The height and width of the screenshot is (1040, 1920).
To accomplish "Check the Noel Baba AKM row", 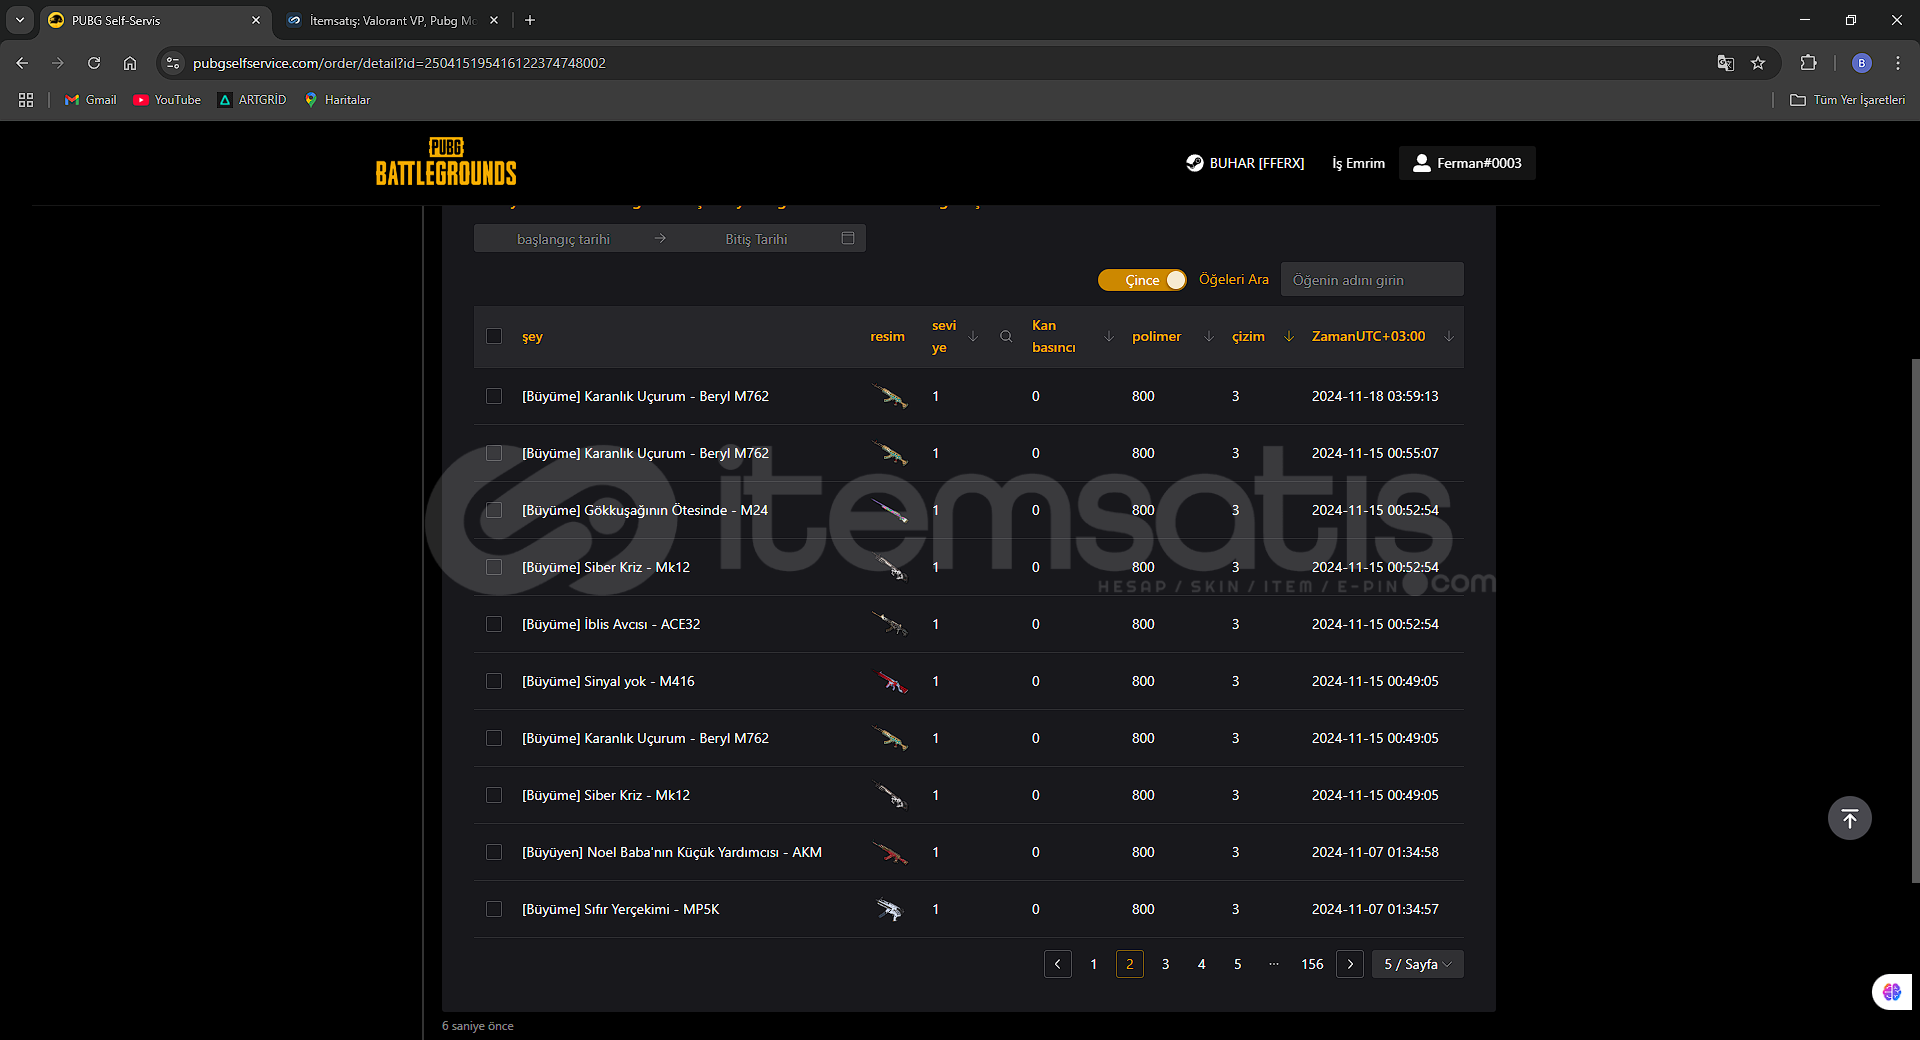I will click(494, 852).
